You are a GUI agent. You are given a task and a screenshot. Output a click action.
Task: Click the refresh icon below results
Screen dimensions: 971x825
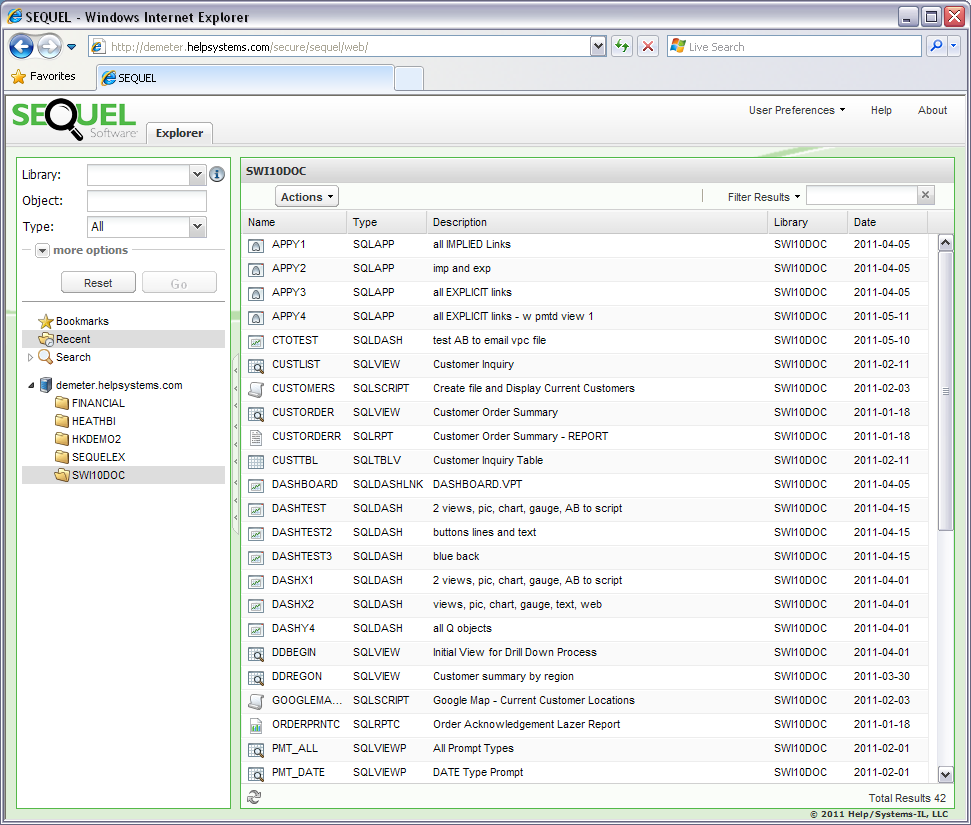254,797
